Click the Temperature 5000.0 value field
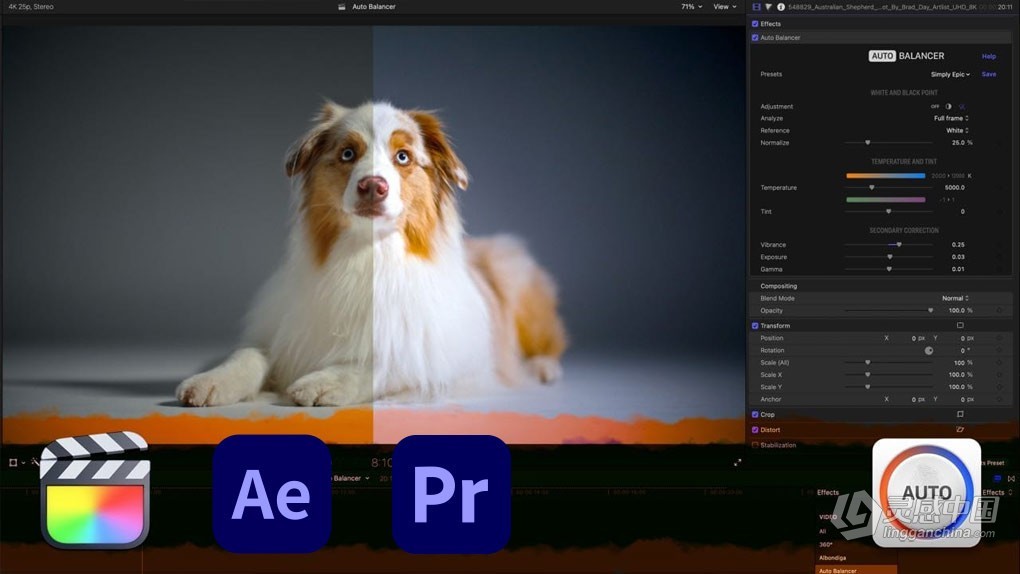1020x574 pixels. click(x=954, y=187)
